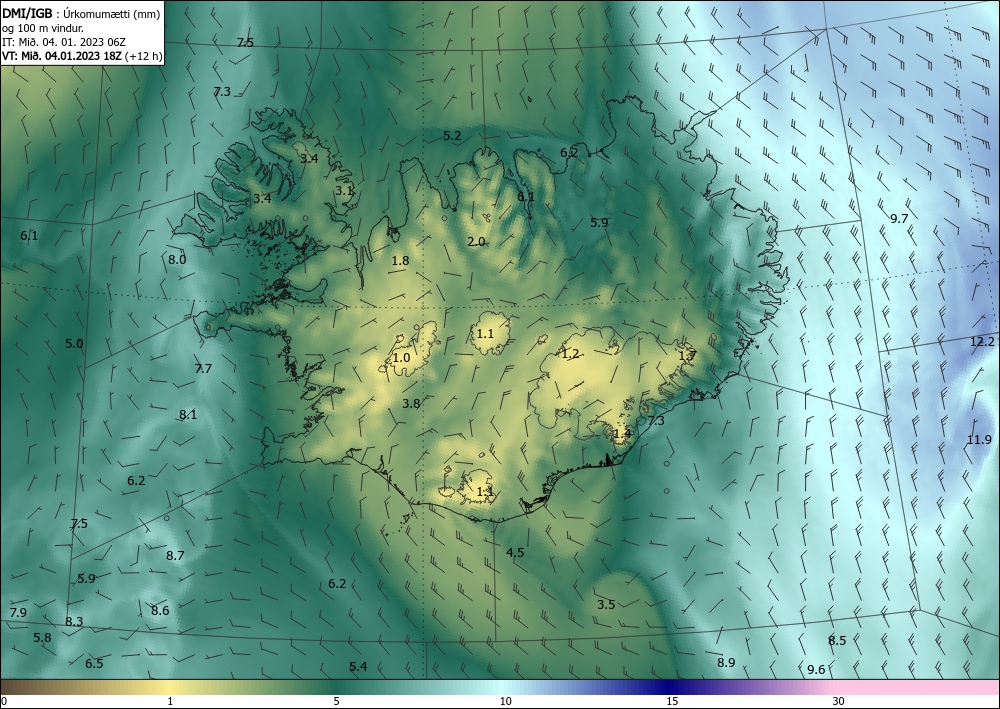Click the 6.5 value near the bottom
Screen dimensions: 1000x709
click(94, 664)
